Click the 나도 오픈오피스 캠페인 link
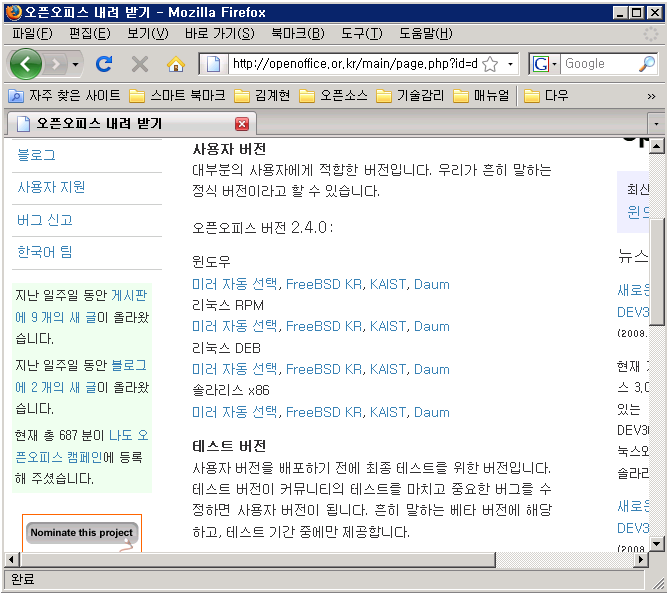Screen dimensions: 668x594 click(x=82, y=446)
